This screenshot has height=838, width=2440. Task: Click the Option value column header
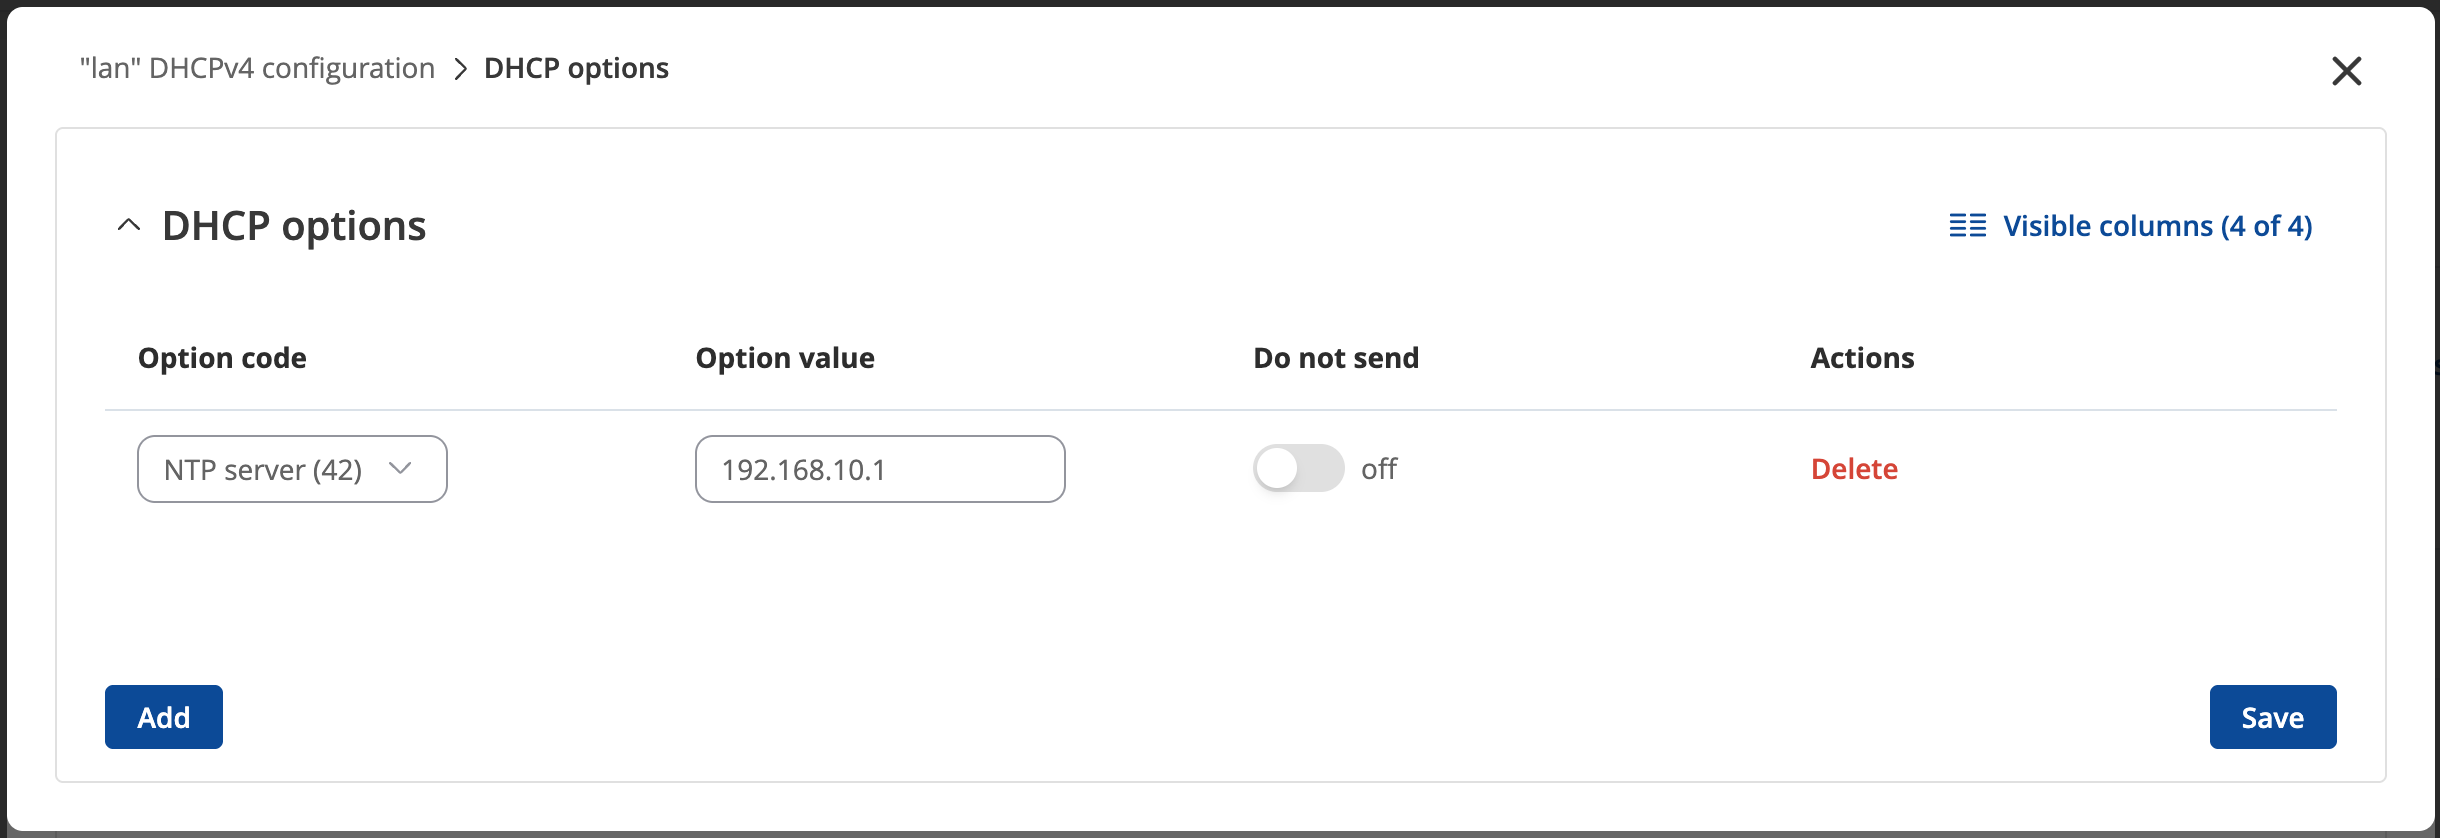785,358
